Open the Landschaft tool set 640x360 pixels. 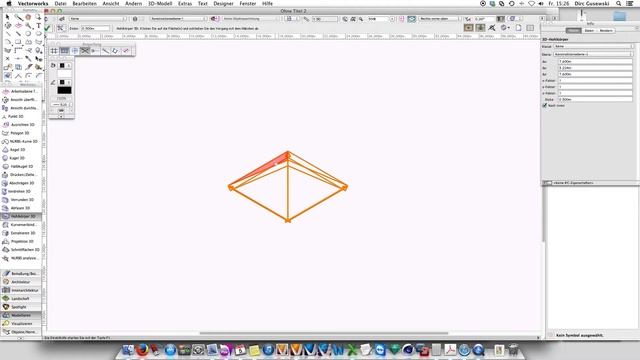pyautogui.click(x=21, y=299)
